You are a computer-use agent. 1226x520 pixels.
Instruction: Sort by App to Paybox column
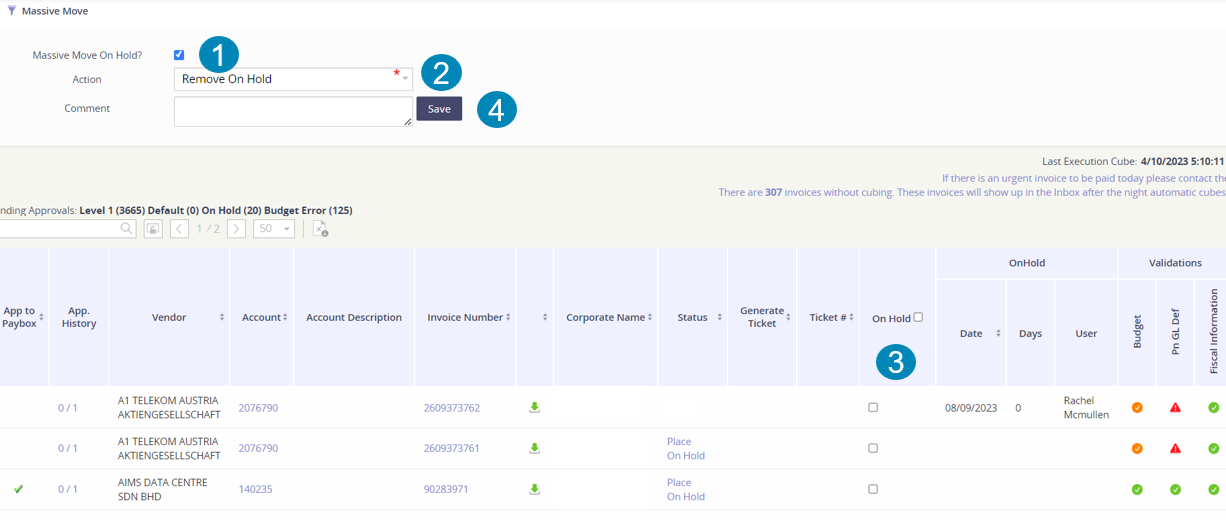tap(41, 317)
